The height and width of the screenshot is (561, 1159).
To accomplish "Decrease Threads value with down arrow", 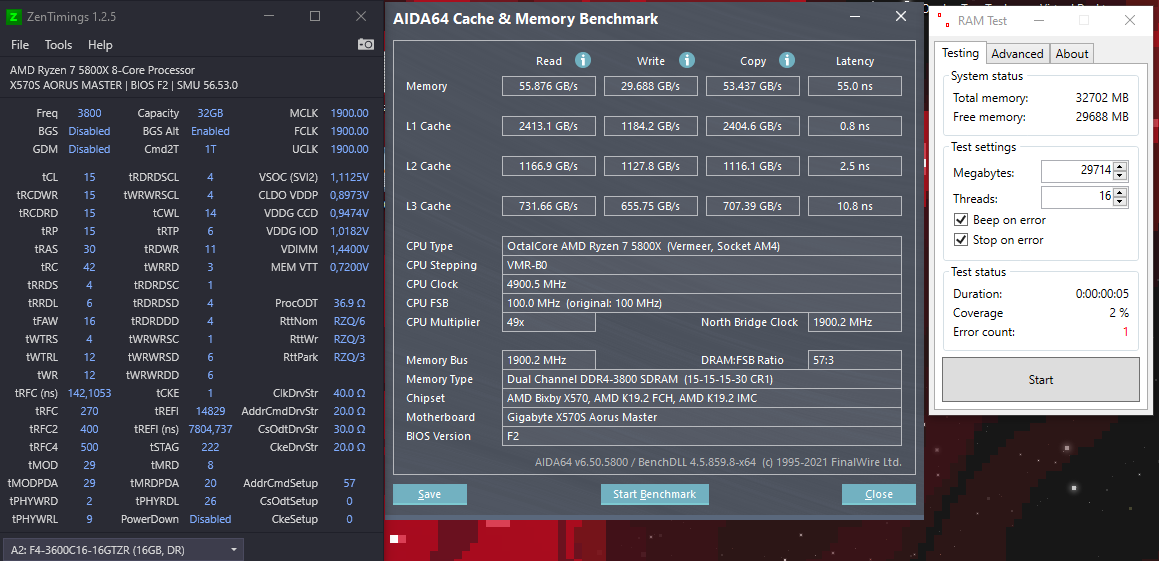I will 1121,201.
